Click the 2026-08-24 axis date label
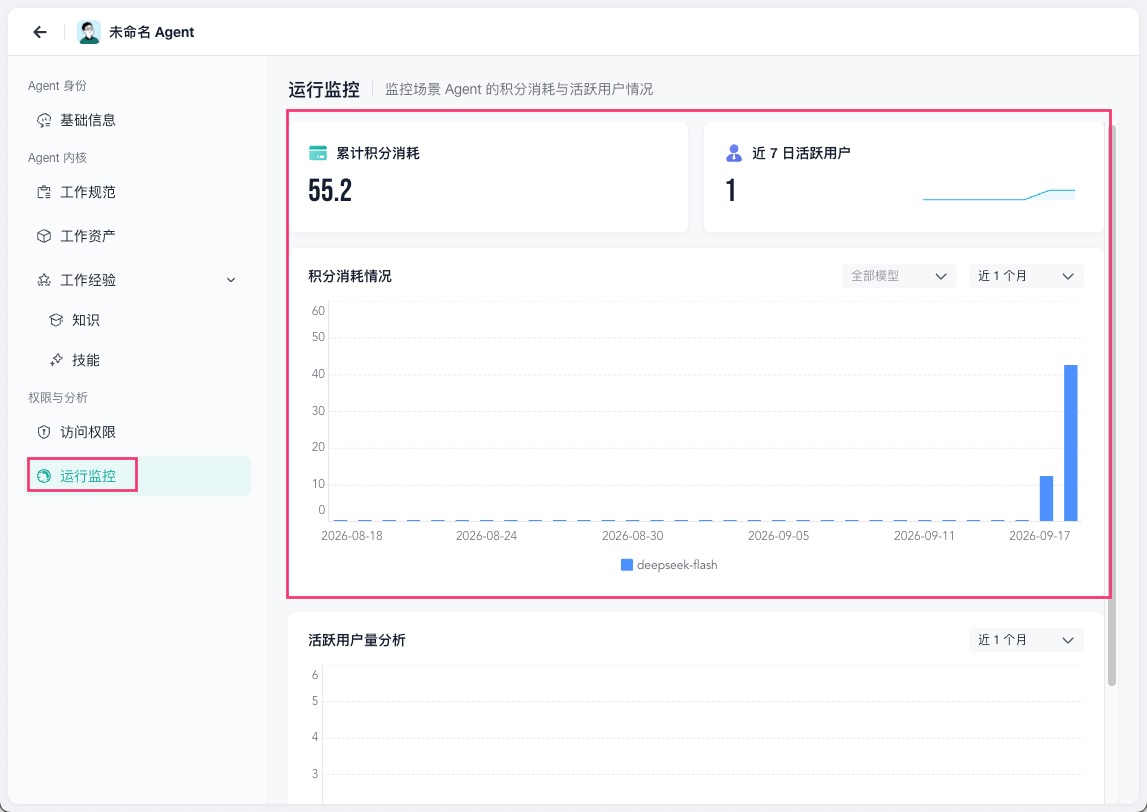The width and height of the screenshot is (1147, 812). click(486, 536)
